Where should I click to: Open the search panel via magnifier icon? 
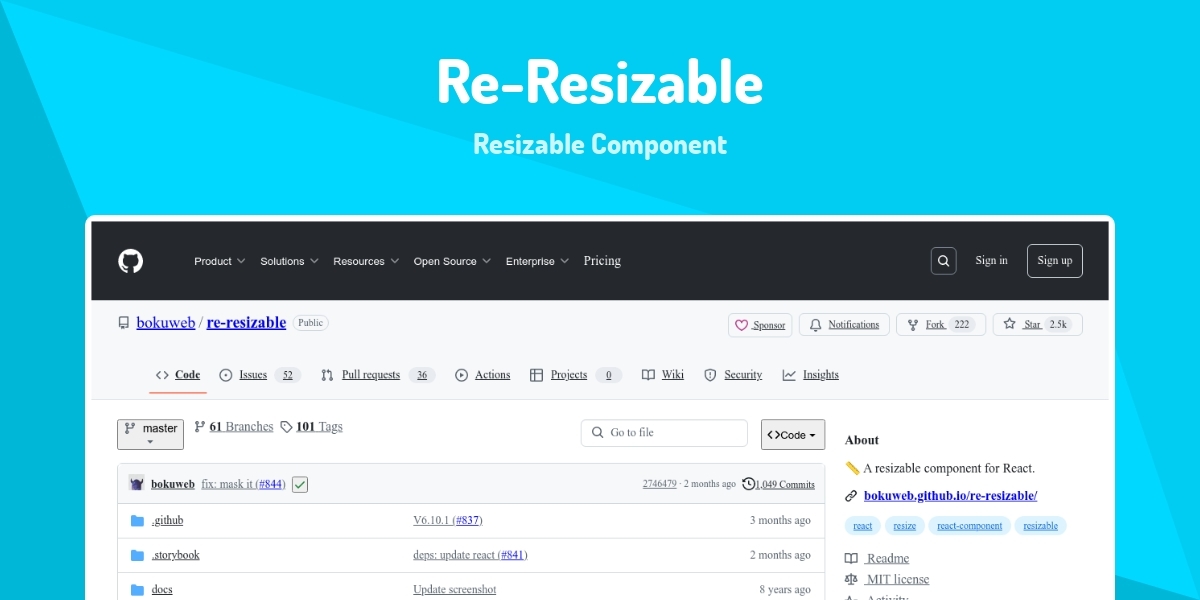943,260
